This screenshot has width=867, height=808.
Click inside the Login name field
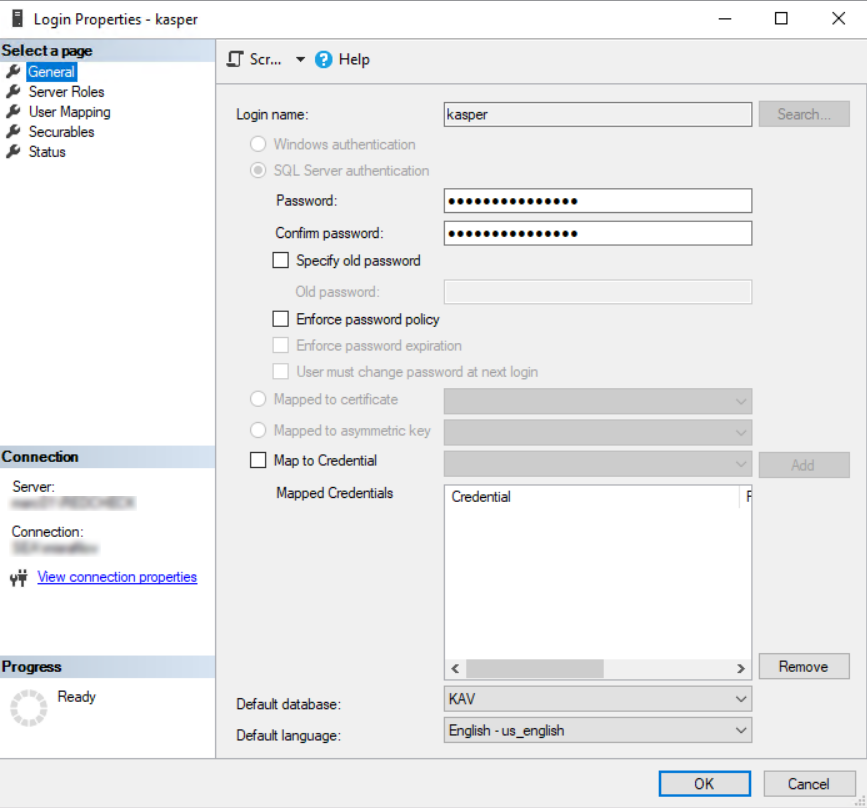597,114
